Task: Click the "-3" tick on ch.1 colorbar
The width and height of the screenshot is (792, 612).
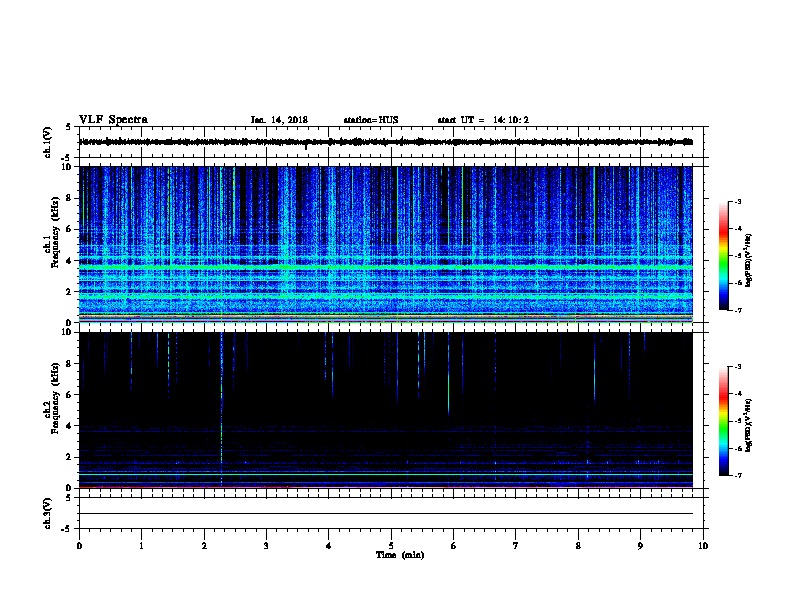Action: pyautogui.click(x=737, y=201)
